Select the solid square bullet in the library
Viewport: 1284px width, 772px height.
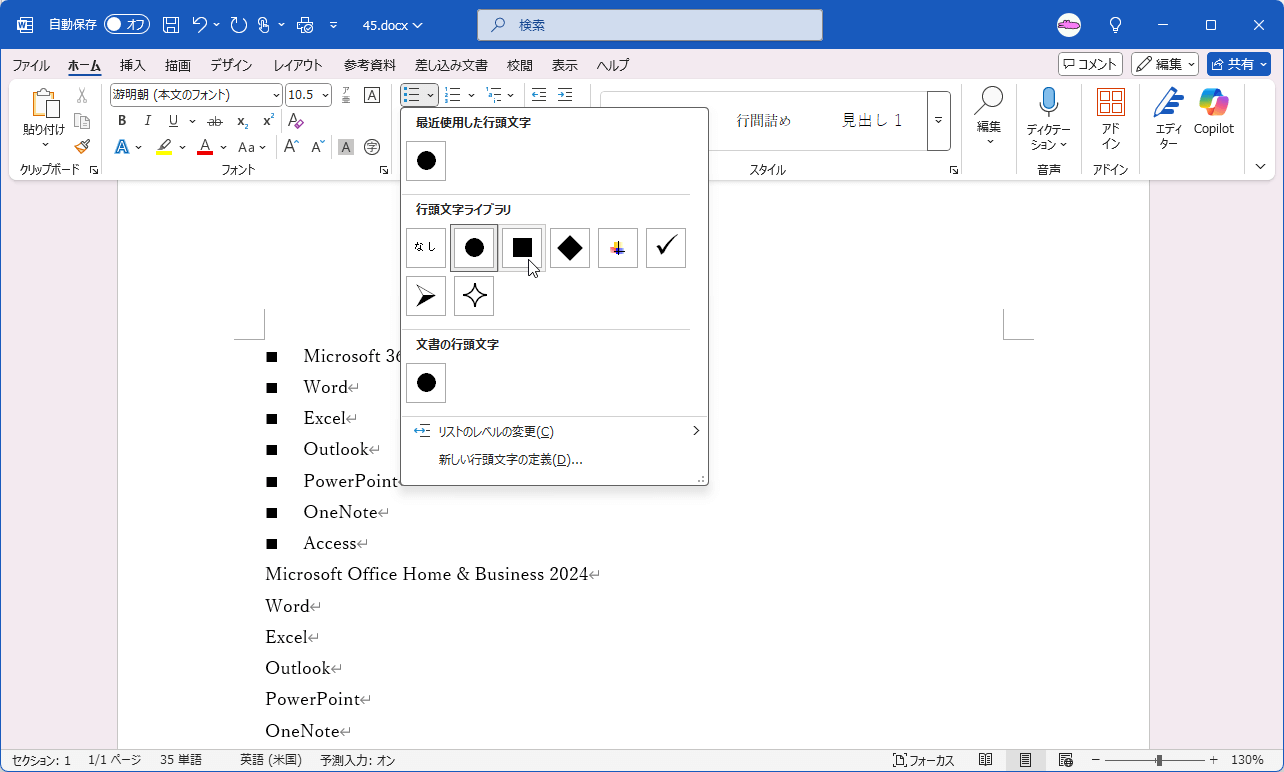coord(522,248)
